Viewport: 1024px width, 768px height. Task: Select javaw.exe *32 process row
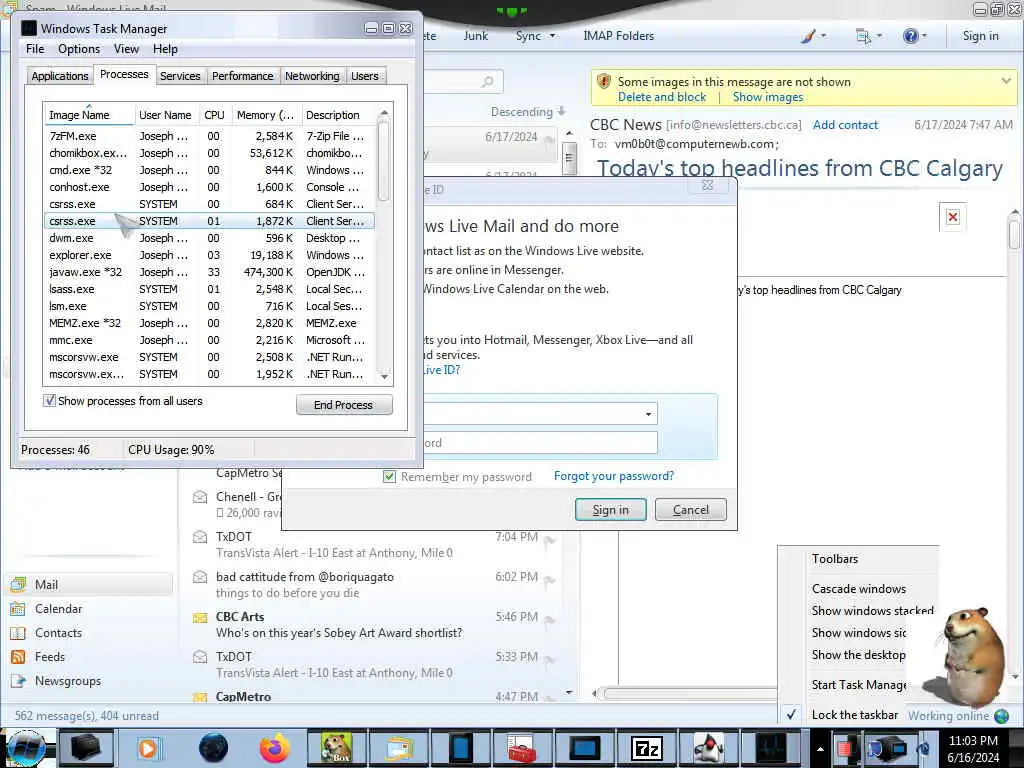pos(209,272)
